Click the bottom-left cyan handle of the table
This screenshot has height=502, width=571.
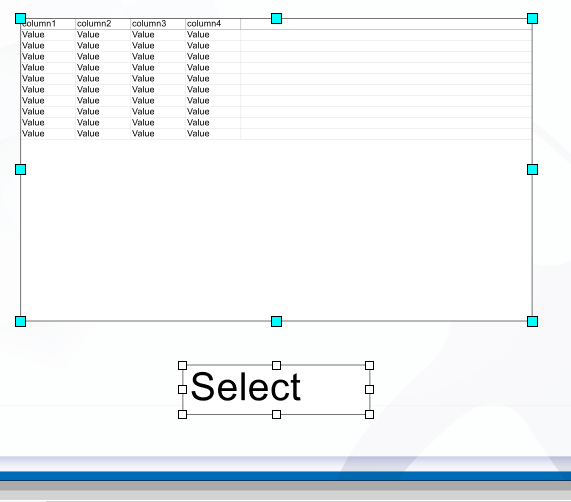20,321
